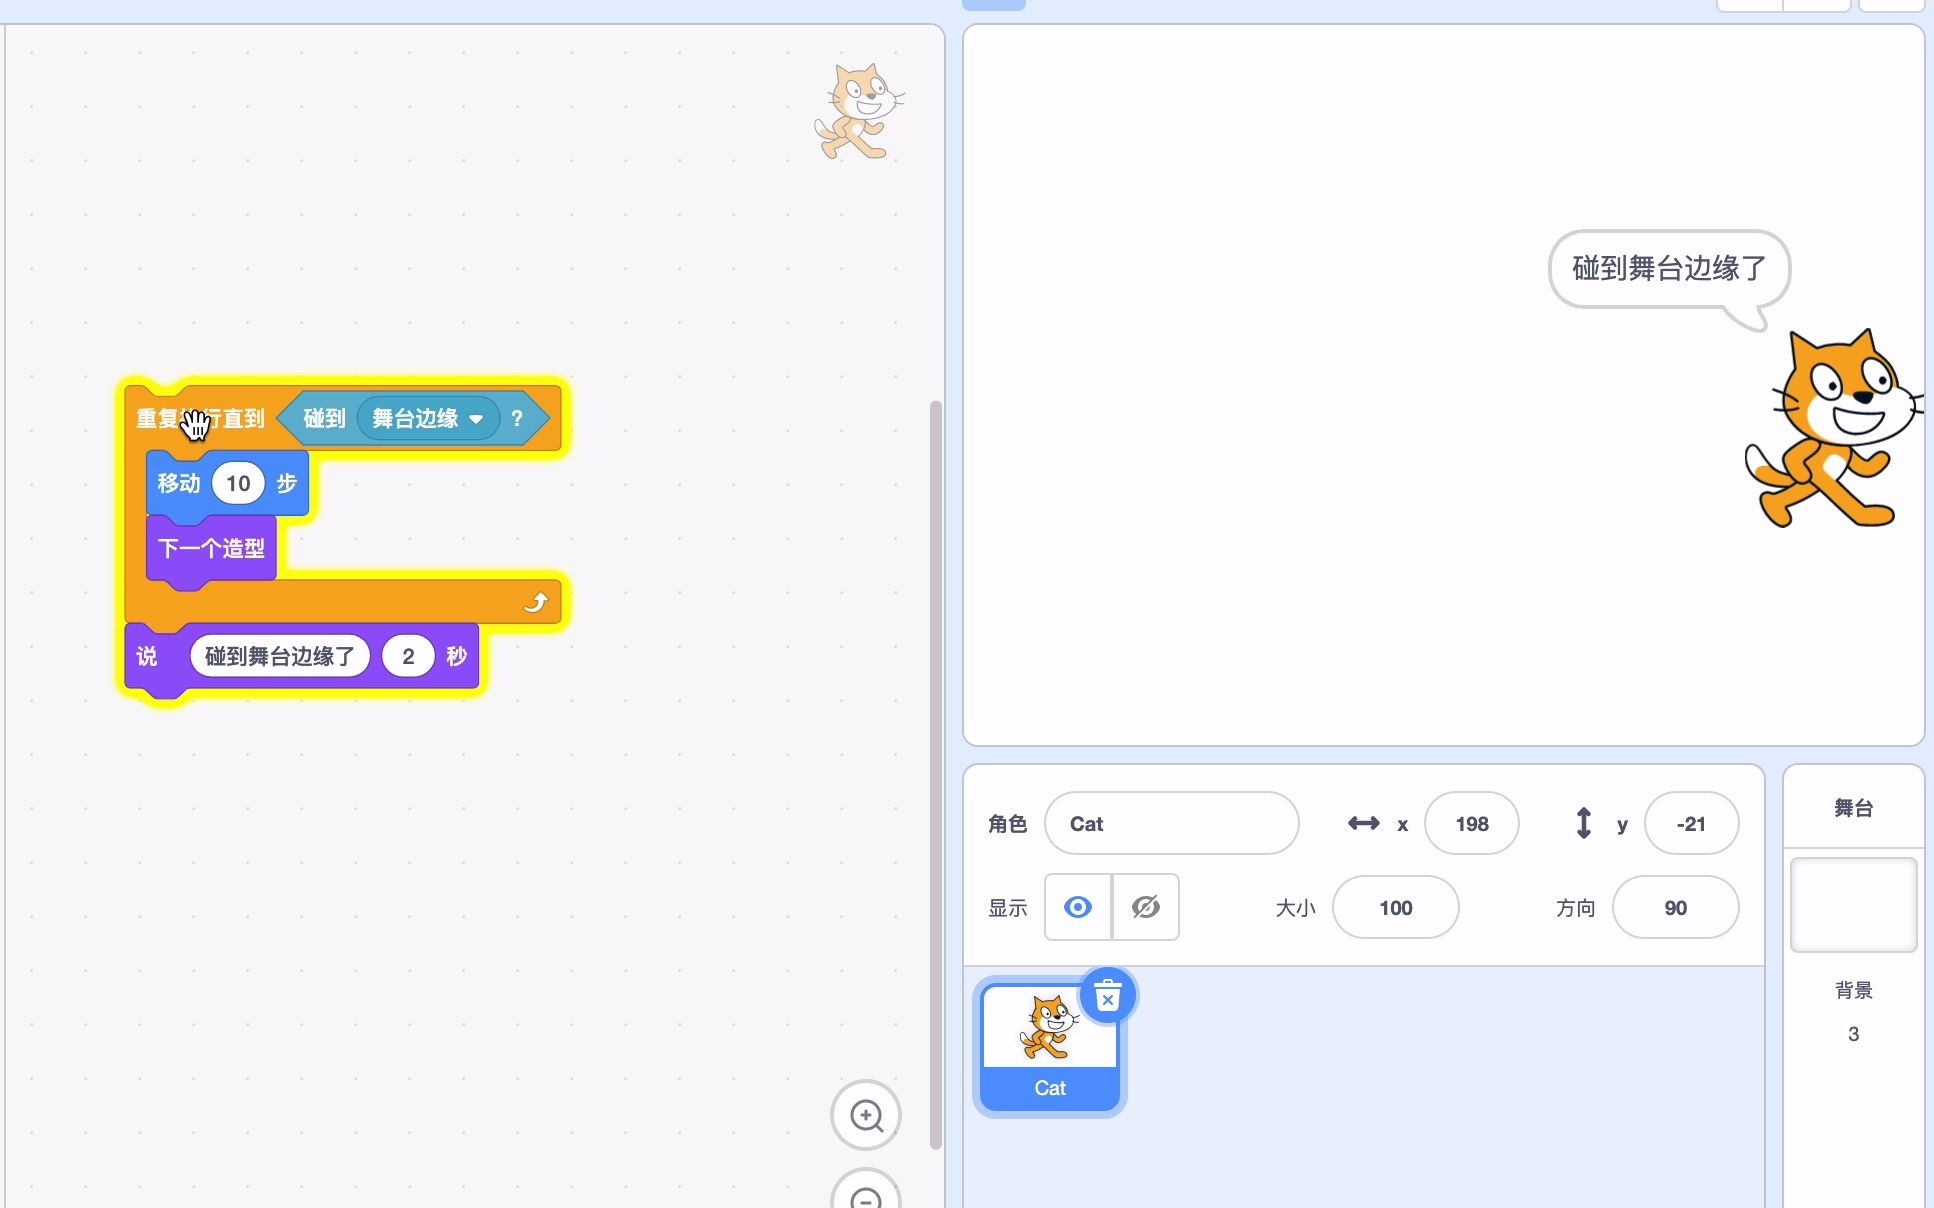The height and width of the screenshot is (1208, 1934).
Task: Click the zoom in magnifier button
Action: tap(866, 1115)
